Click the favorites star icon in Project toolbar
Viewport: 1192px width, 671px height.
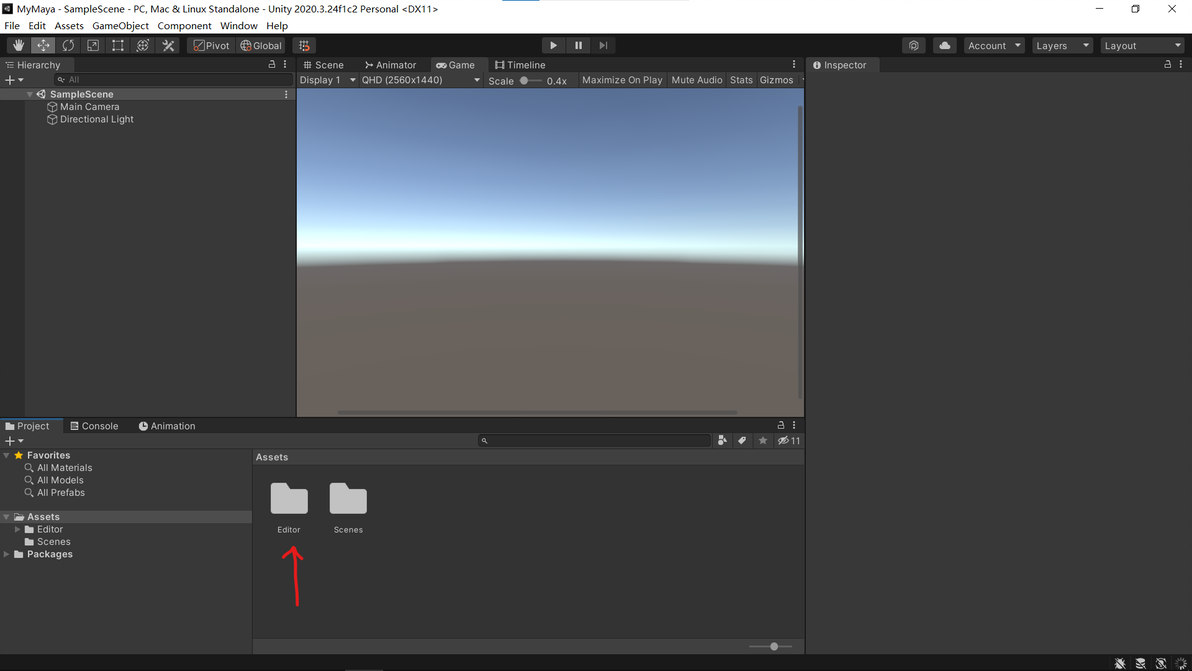(762, 441)
